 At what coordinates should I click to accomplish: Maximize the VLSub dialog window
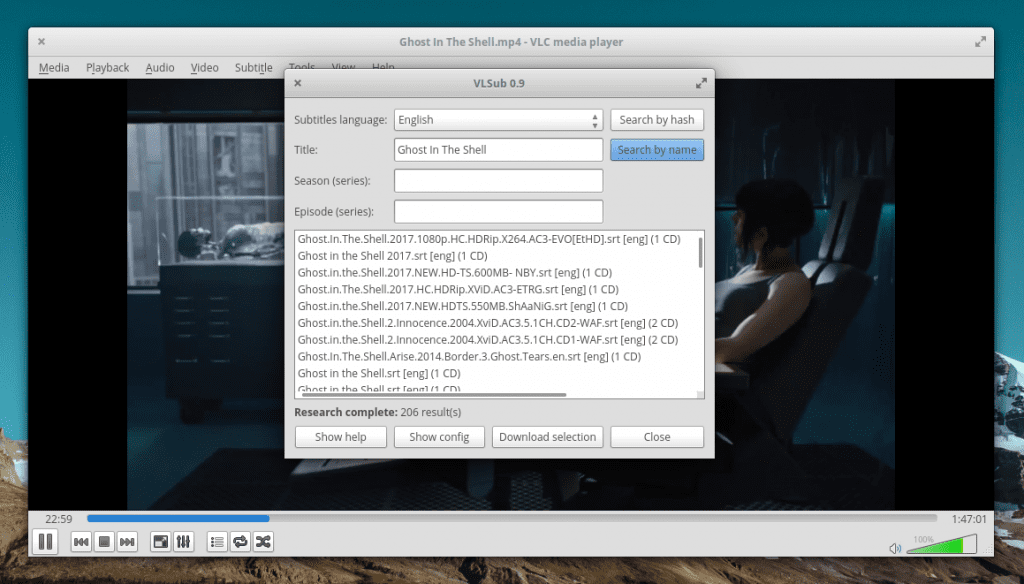[x=701, y=84]
